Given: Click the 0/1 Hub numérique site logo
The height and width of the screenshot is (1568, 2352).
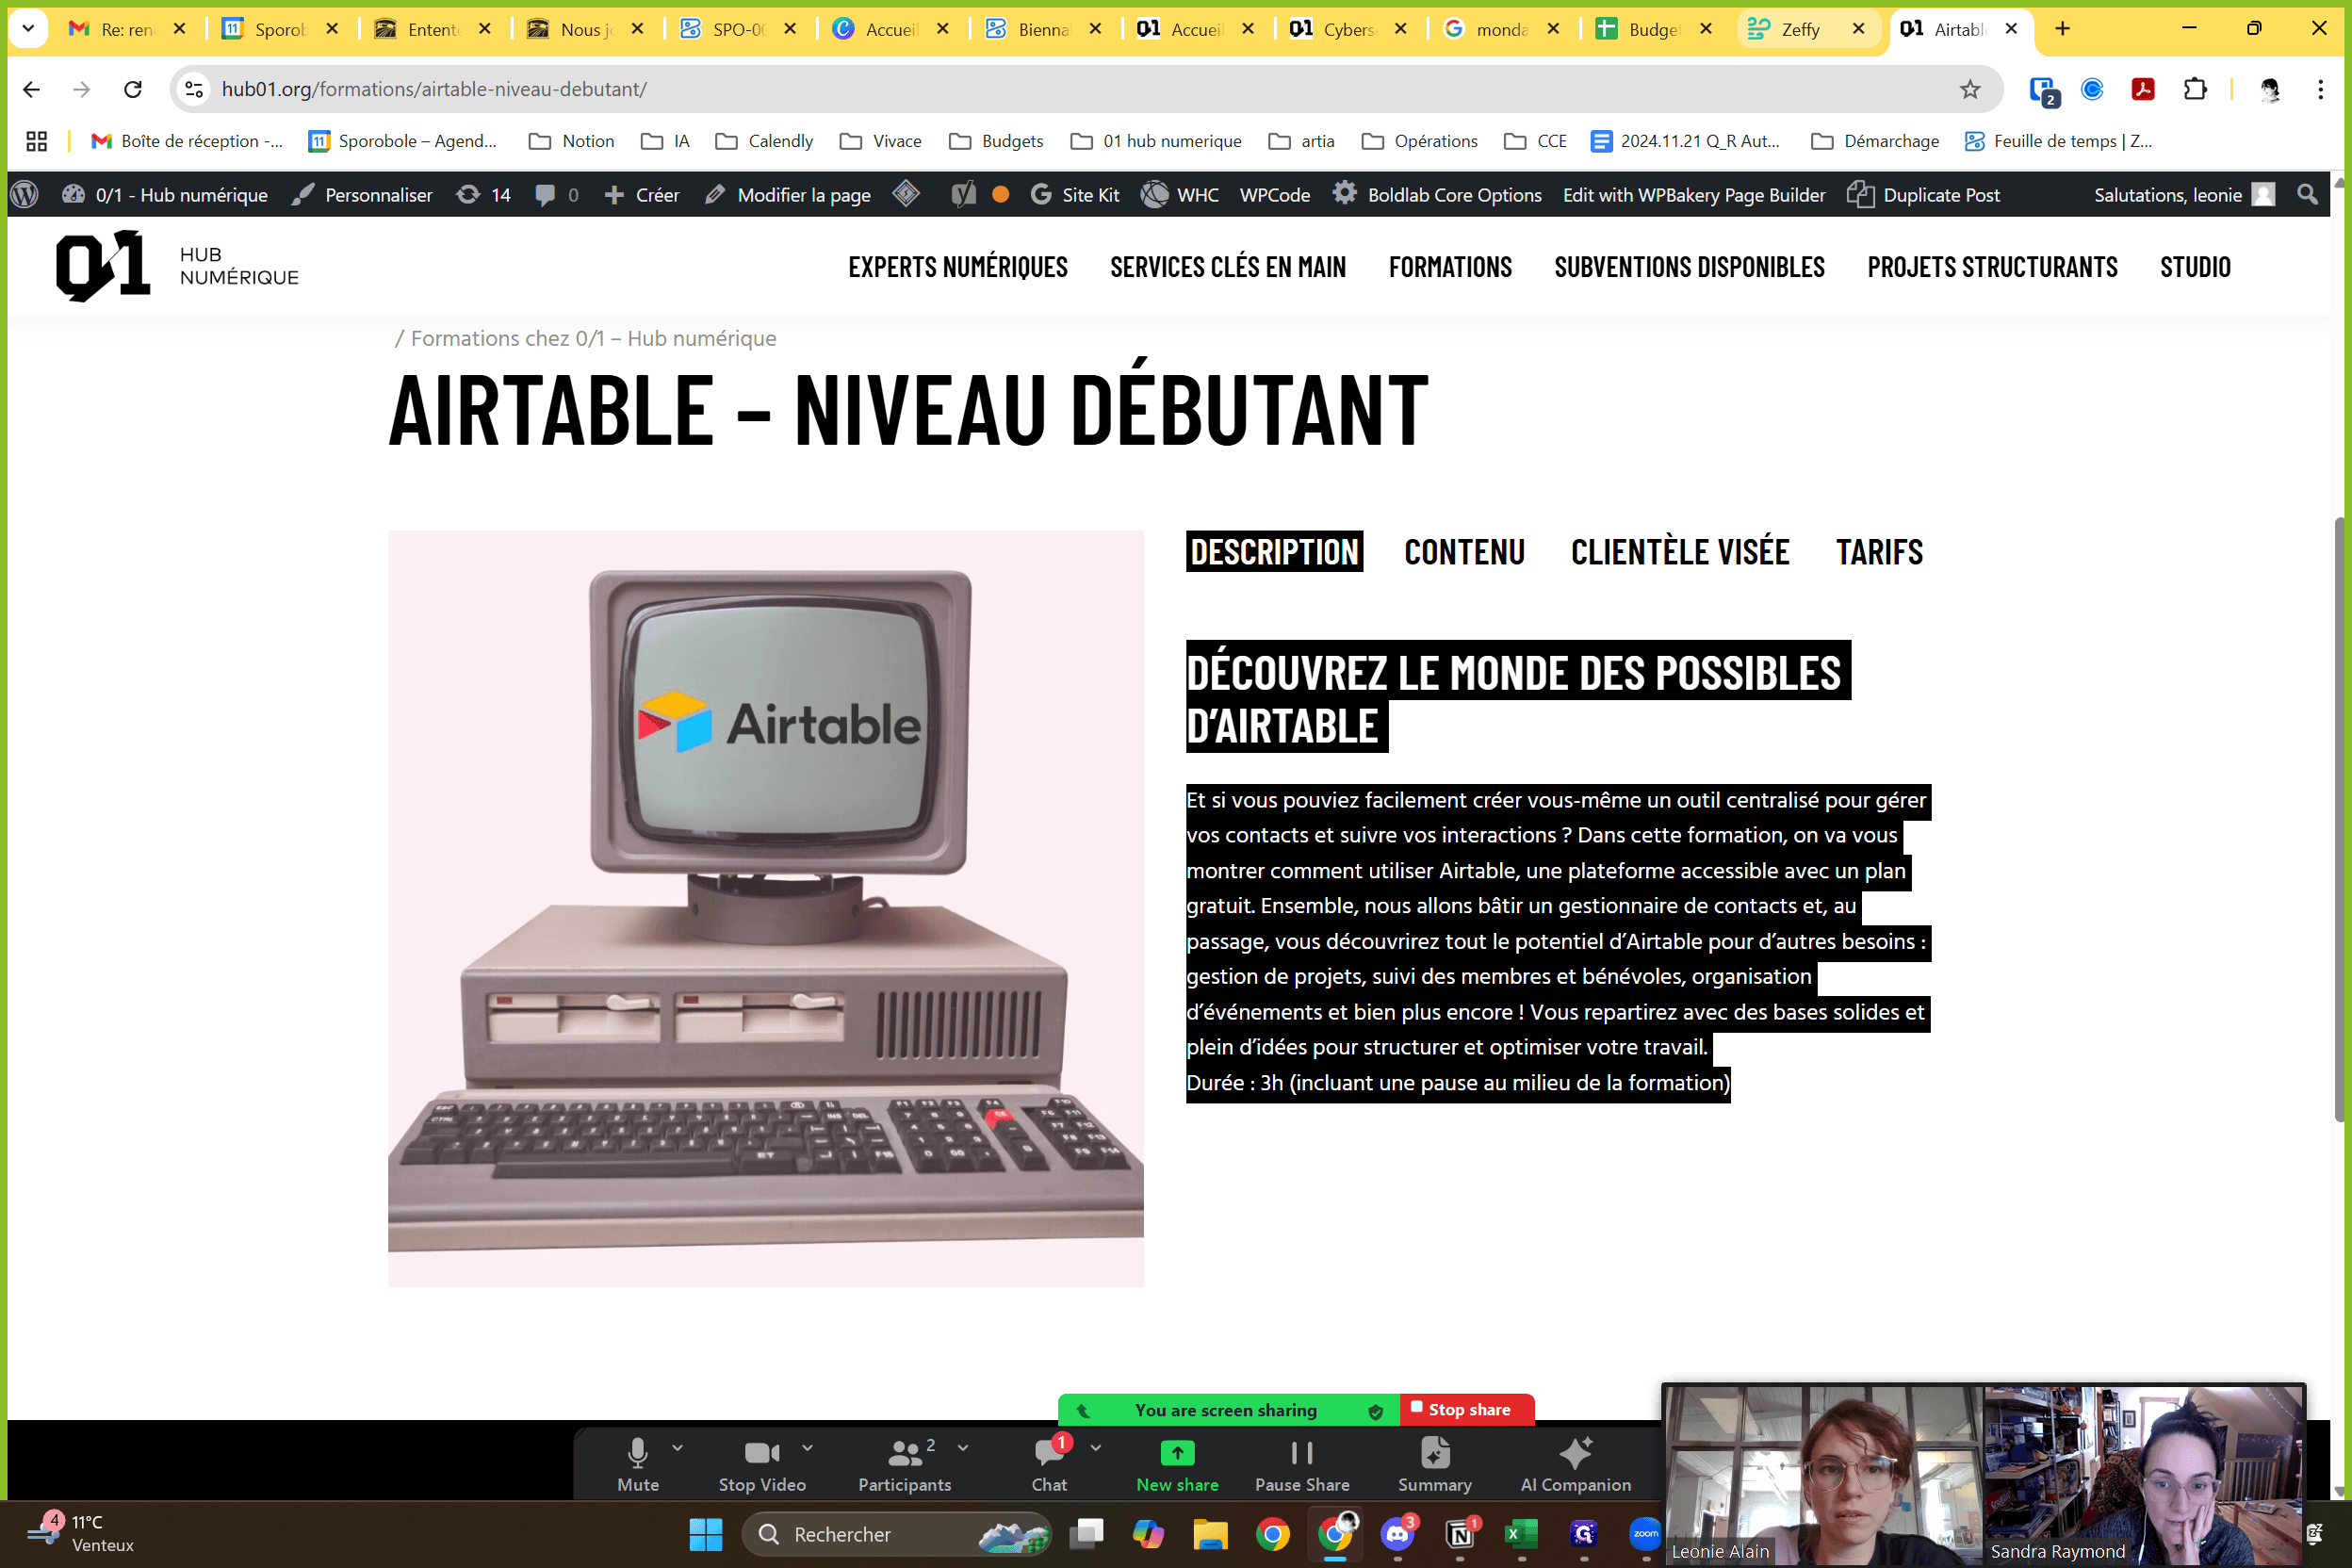Looking at the screenshot, I should 177,266.
